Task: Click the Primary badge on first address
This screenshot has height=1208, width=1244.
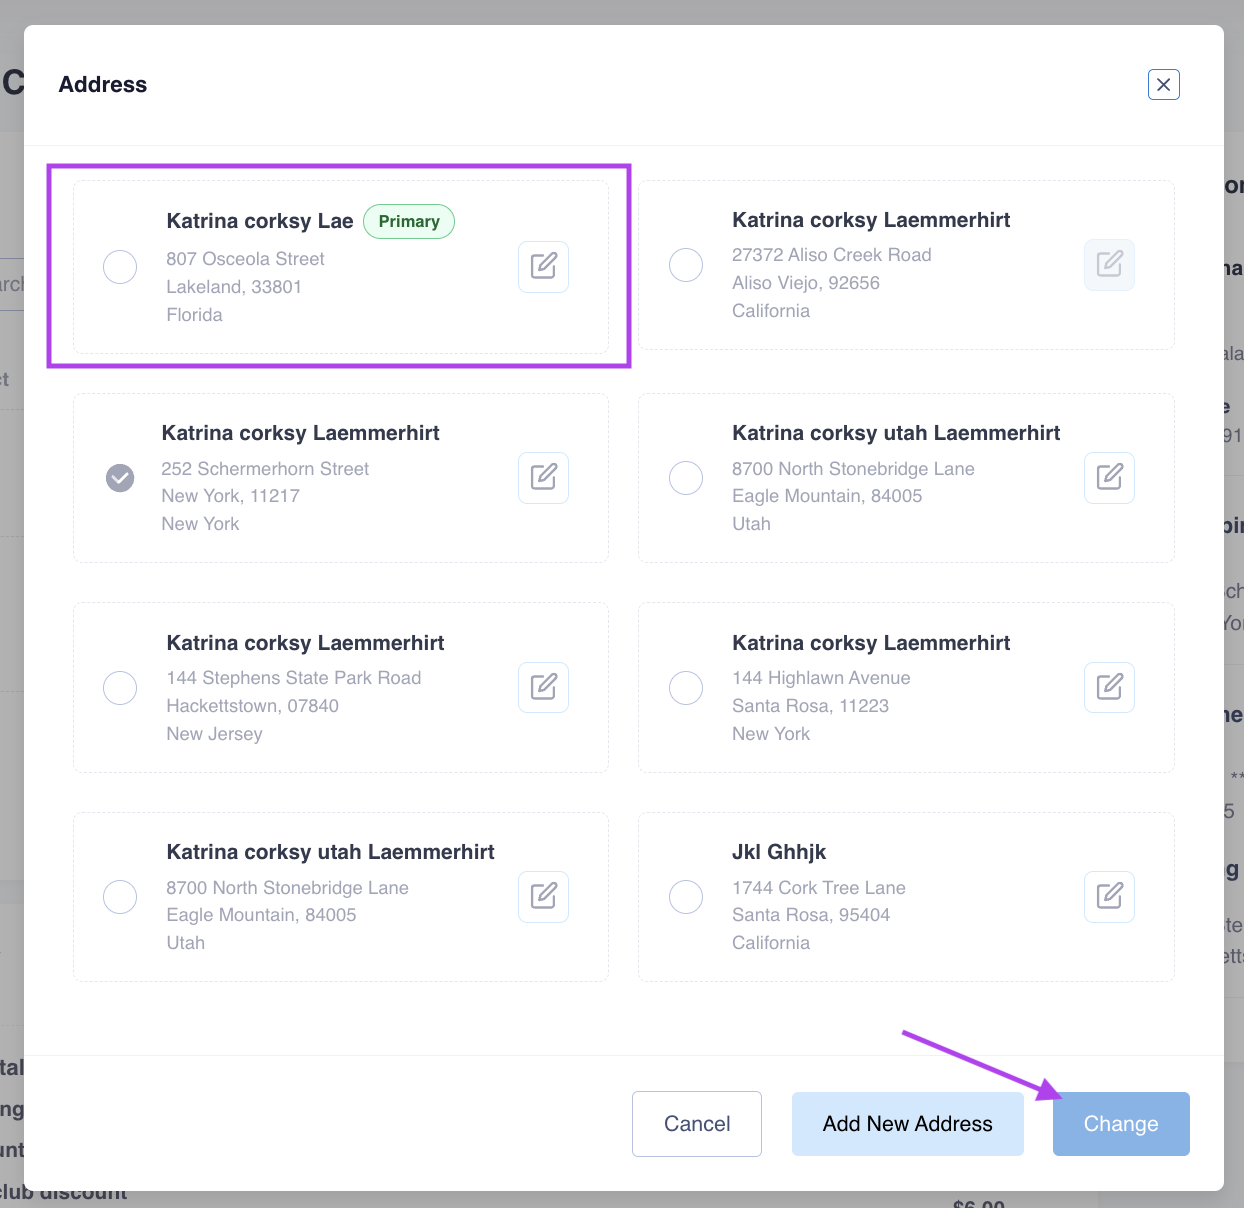Action: (x=409, y=222)
